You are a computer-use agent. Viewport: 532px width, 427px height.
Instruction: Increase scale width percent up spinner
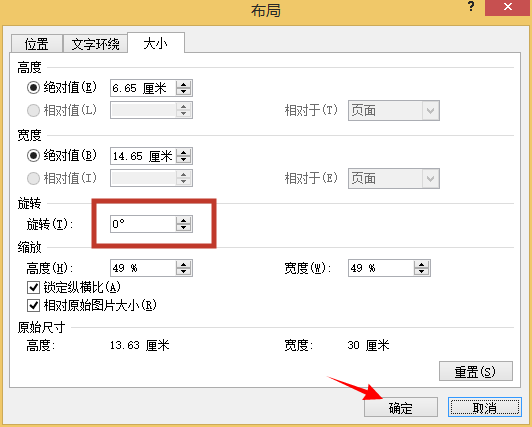pyautogui.click(x=422, y=264)
